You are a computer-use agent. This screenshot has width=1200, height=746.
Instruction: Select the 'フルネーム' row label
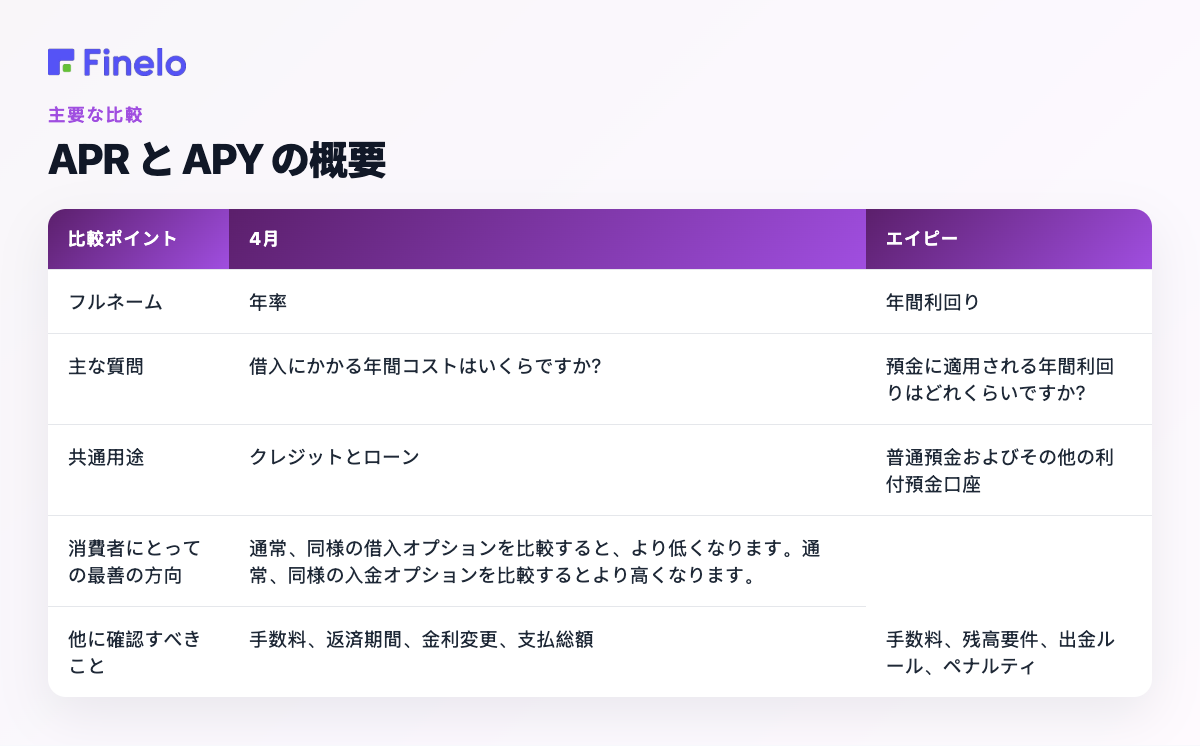pyautogui.click(x=115, y=302)
